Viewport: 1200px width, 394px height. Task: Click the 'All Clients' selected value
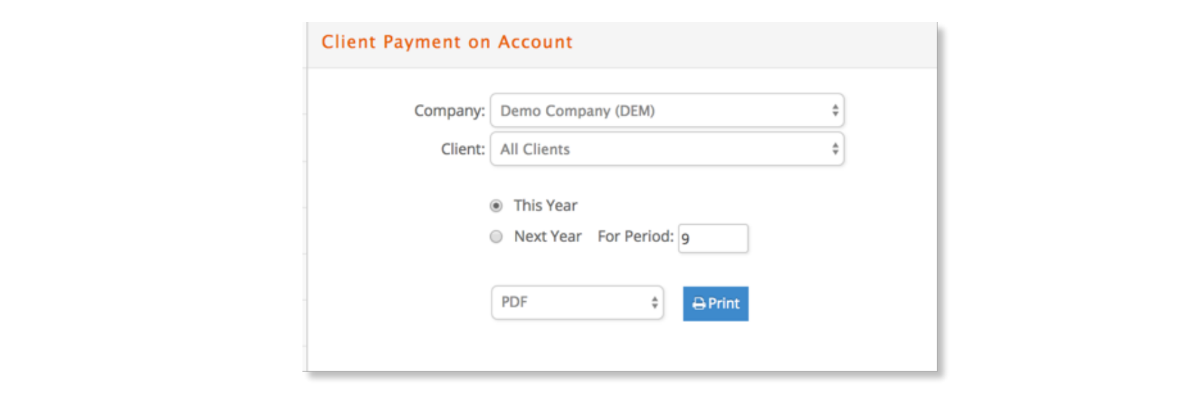pyautogui.click(x=535, y=149)
